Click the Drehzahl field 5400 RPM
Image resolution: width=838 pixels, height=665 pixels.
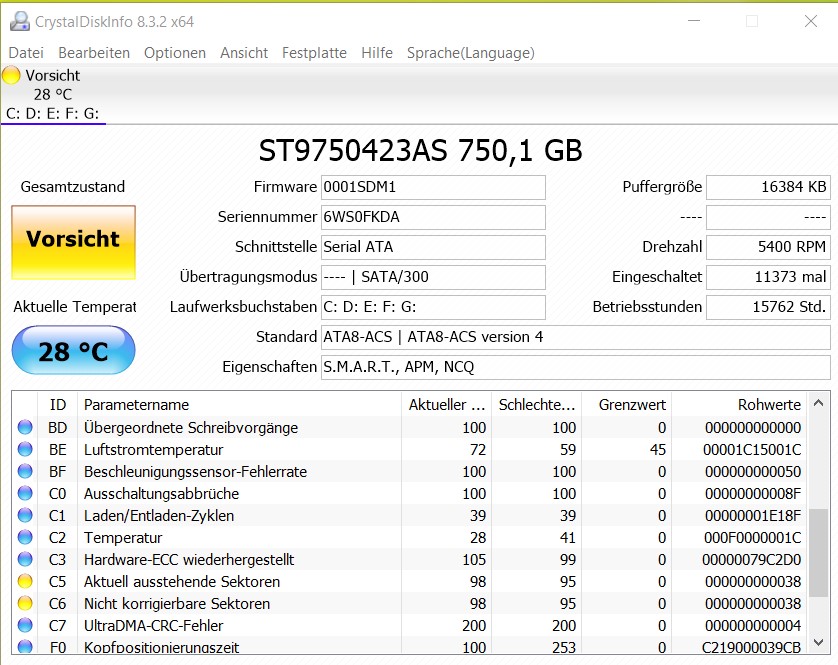pyautogui.click(x=768, y=247)
